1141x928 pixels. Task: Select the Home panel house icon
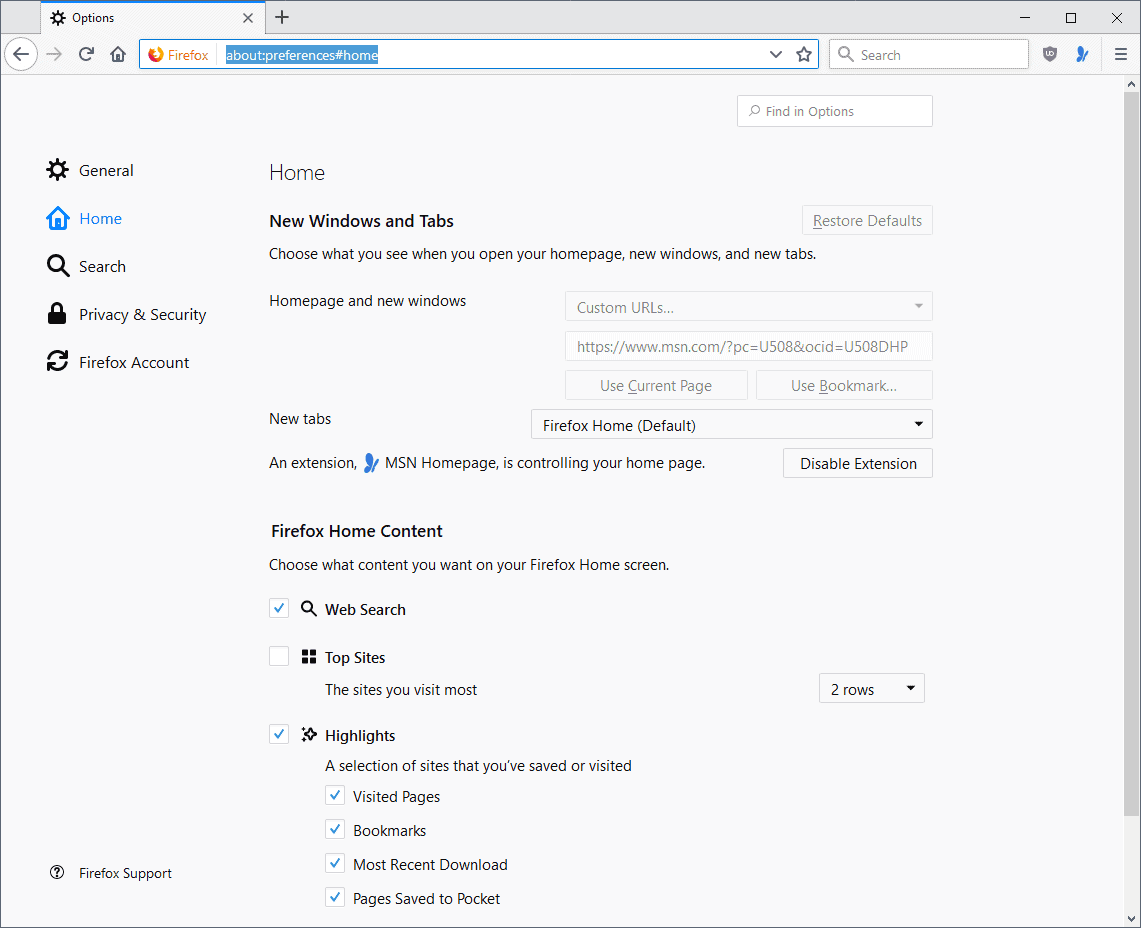click(x=57, y=218)
